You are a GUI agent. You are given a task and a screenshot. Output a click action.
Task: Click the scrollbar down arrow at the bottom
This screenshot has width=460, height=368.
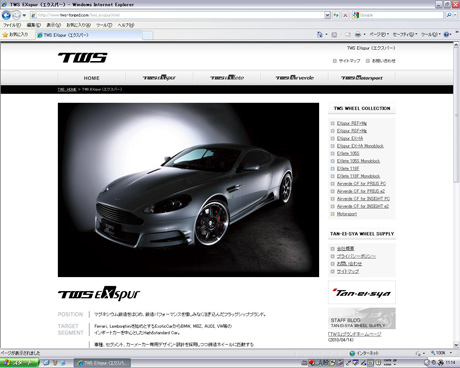(456, 345)
